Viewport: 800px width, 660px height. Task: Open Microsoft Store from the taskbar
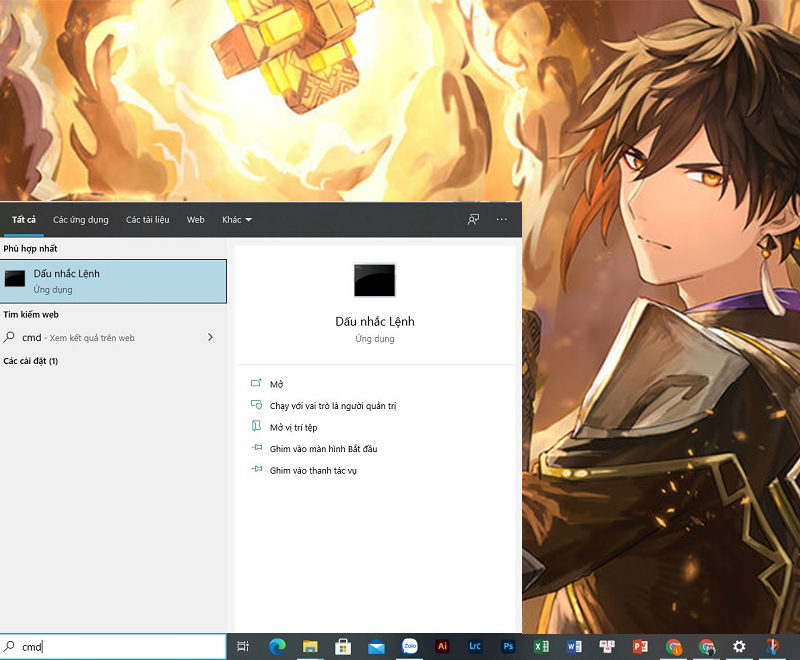[343, 646]
